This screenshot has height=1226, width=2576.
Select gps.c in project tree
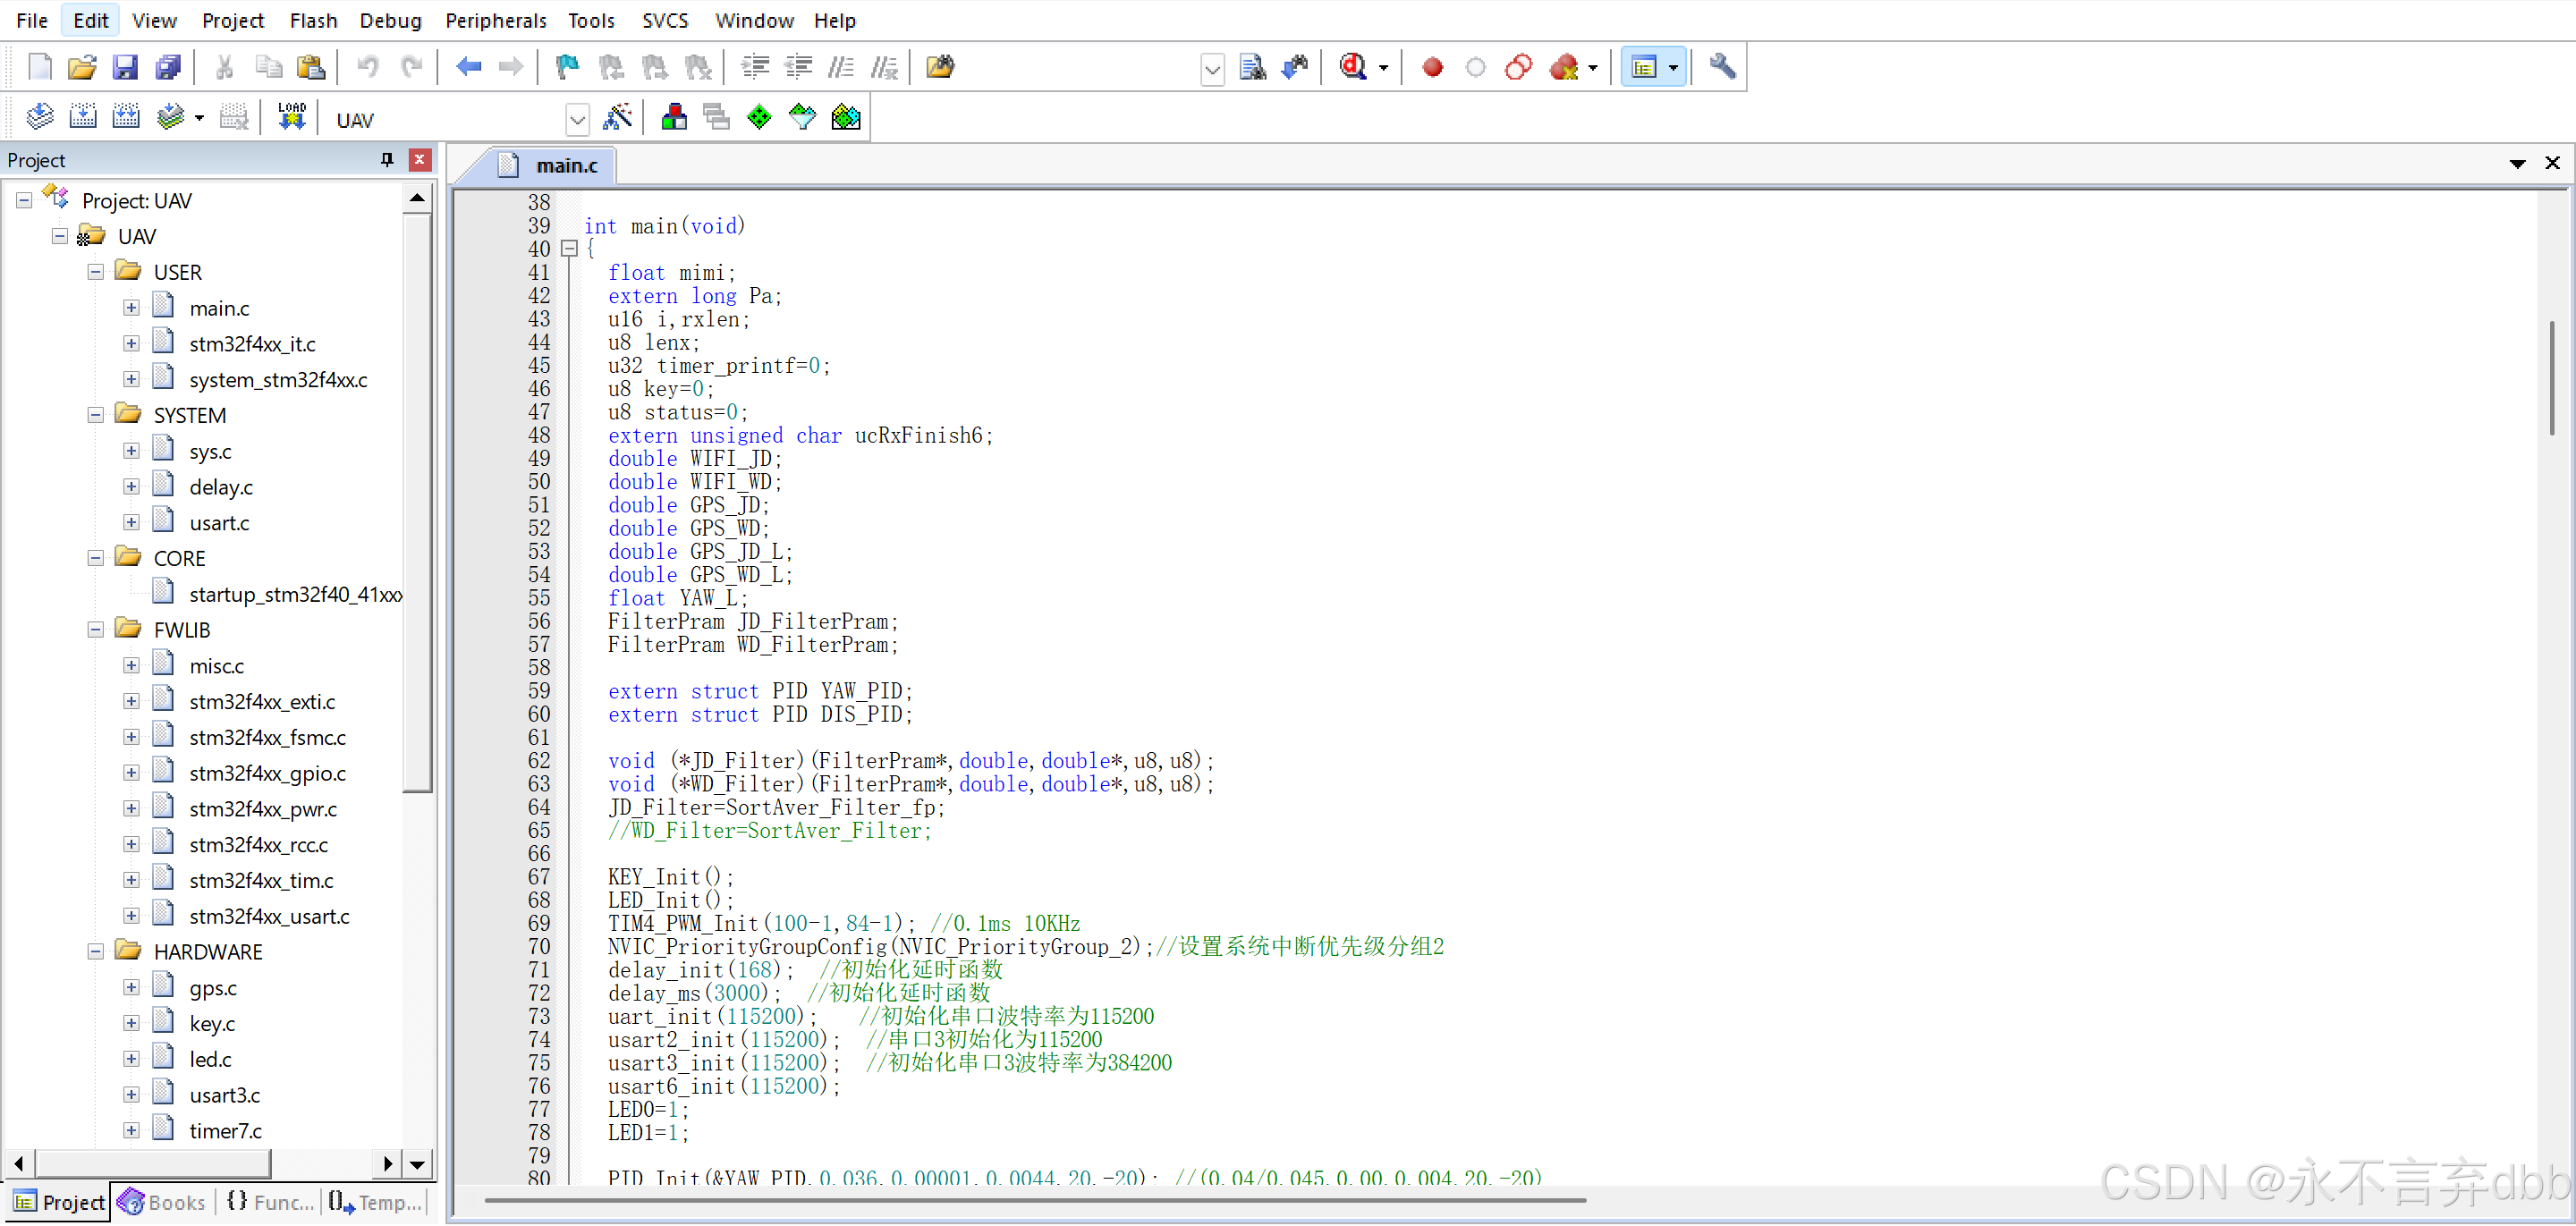click(213, 988)
